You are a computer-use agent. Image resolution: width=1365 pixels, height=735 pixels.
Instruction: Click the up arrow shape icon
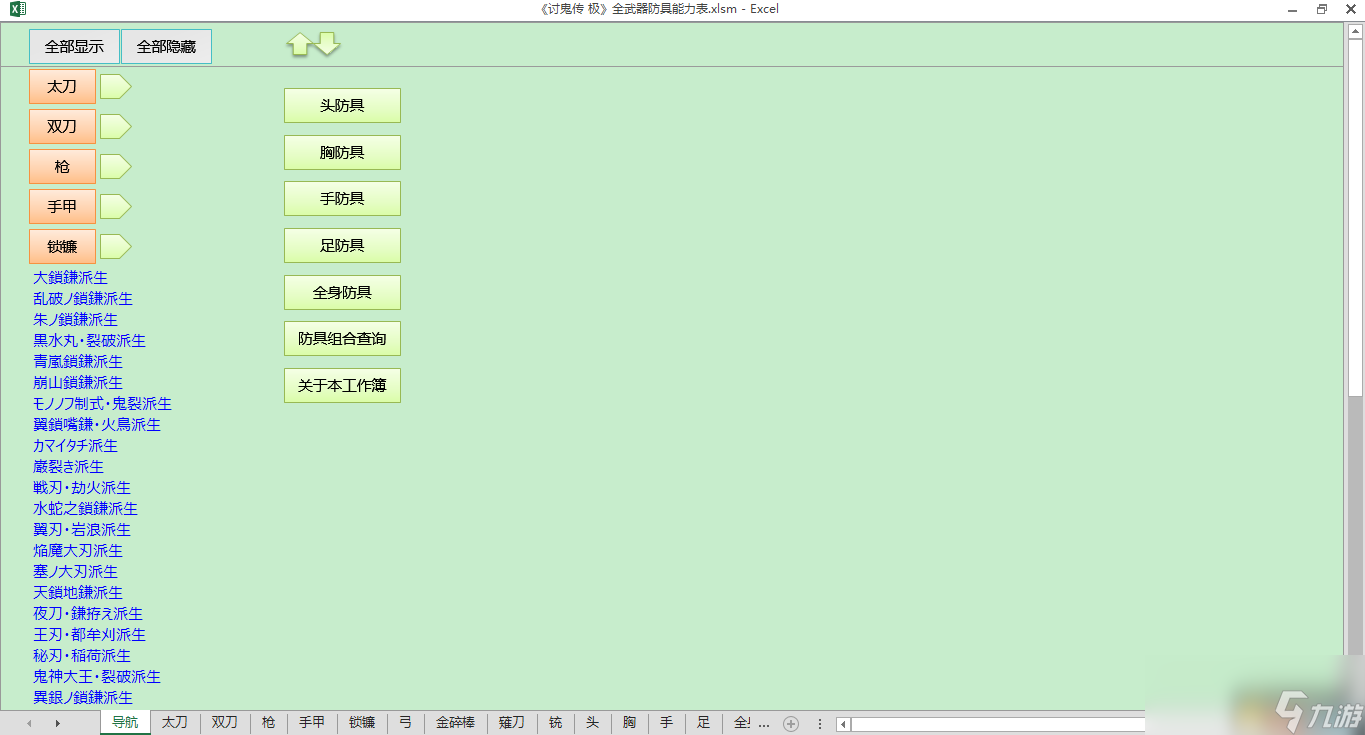click(299, 44)
